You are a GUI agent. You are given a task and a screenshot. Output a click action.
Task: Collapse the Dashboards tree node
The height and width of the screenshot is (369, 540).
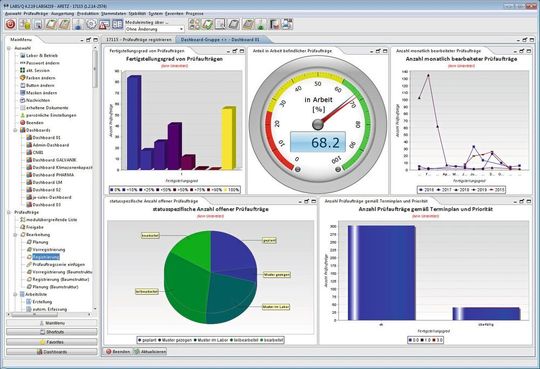coord(15,130)
